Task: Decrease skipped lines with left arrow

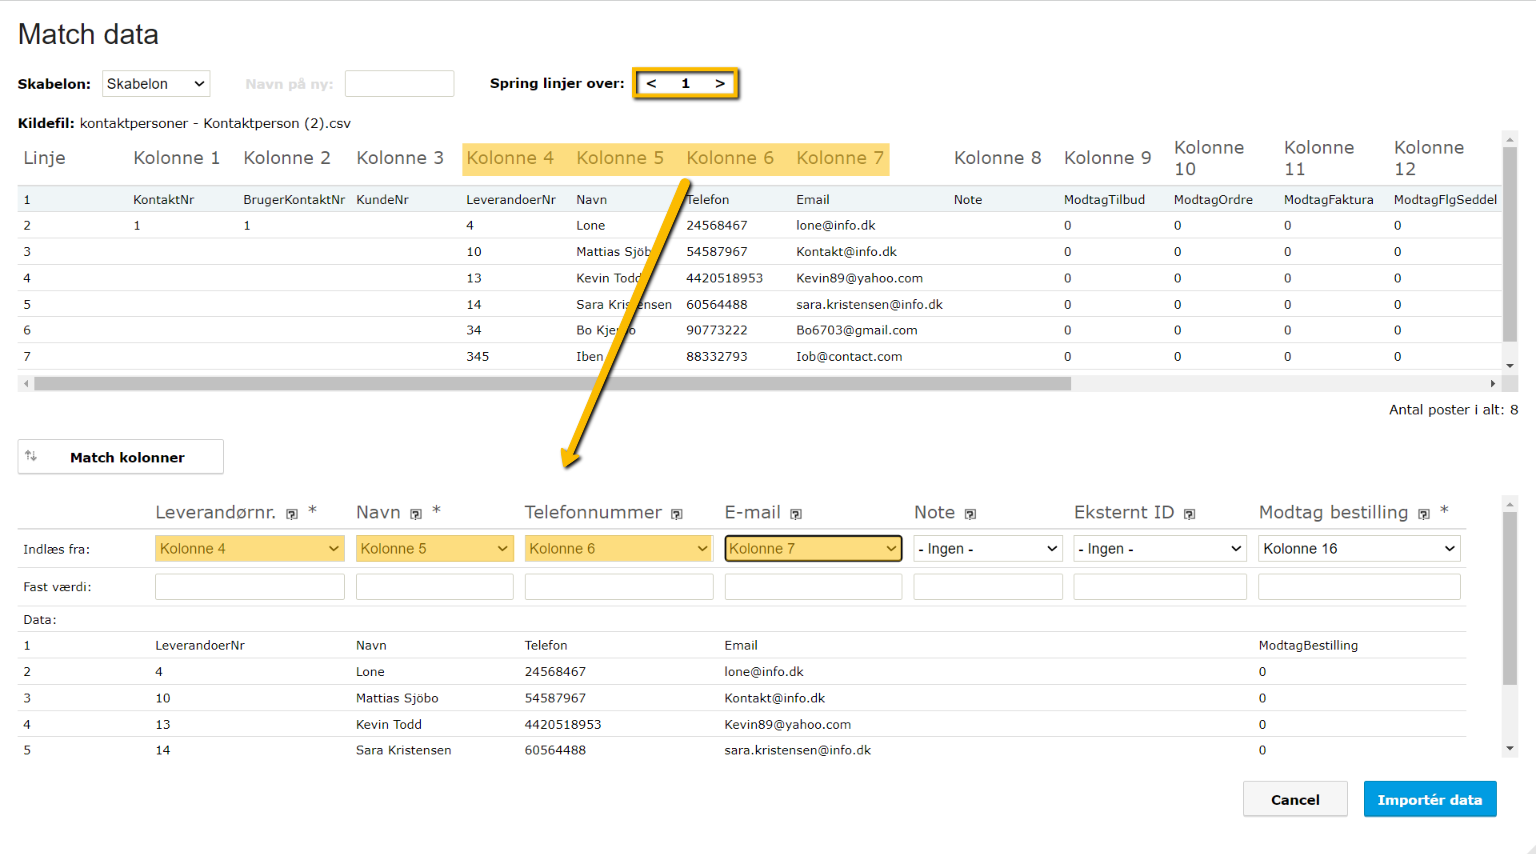Action: pyautogui.click(x=652, y=84)
